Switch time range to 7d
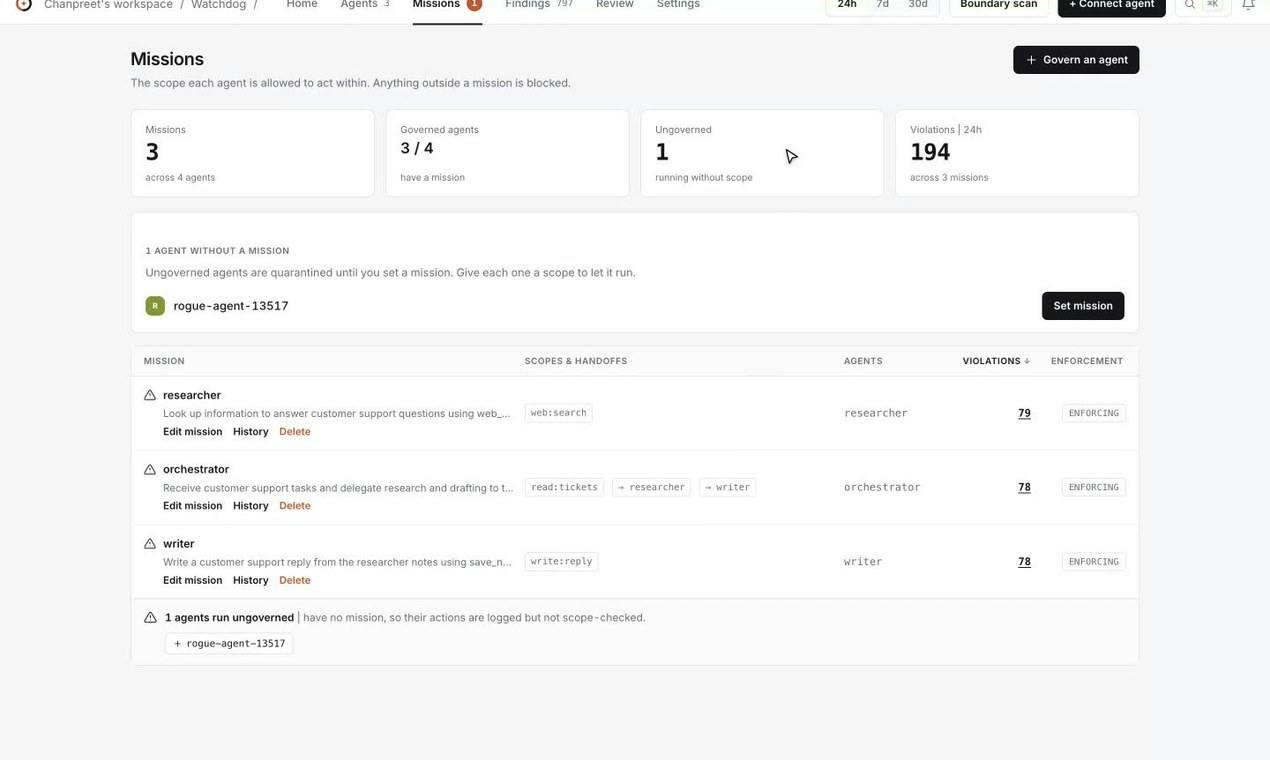1270x760 pixels. tap(882, 4)
